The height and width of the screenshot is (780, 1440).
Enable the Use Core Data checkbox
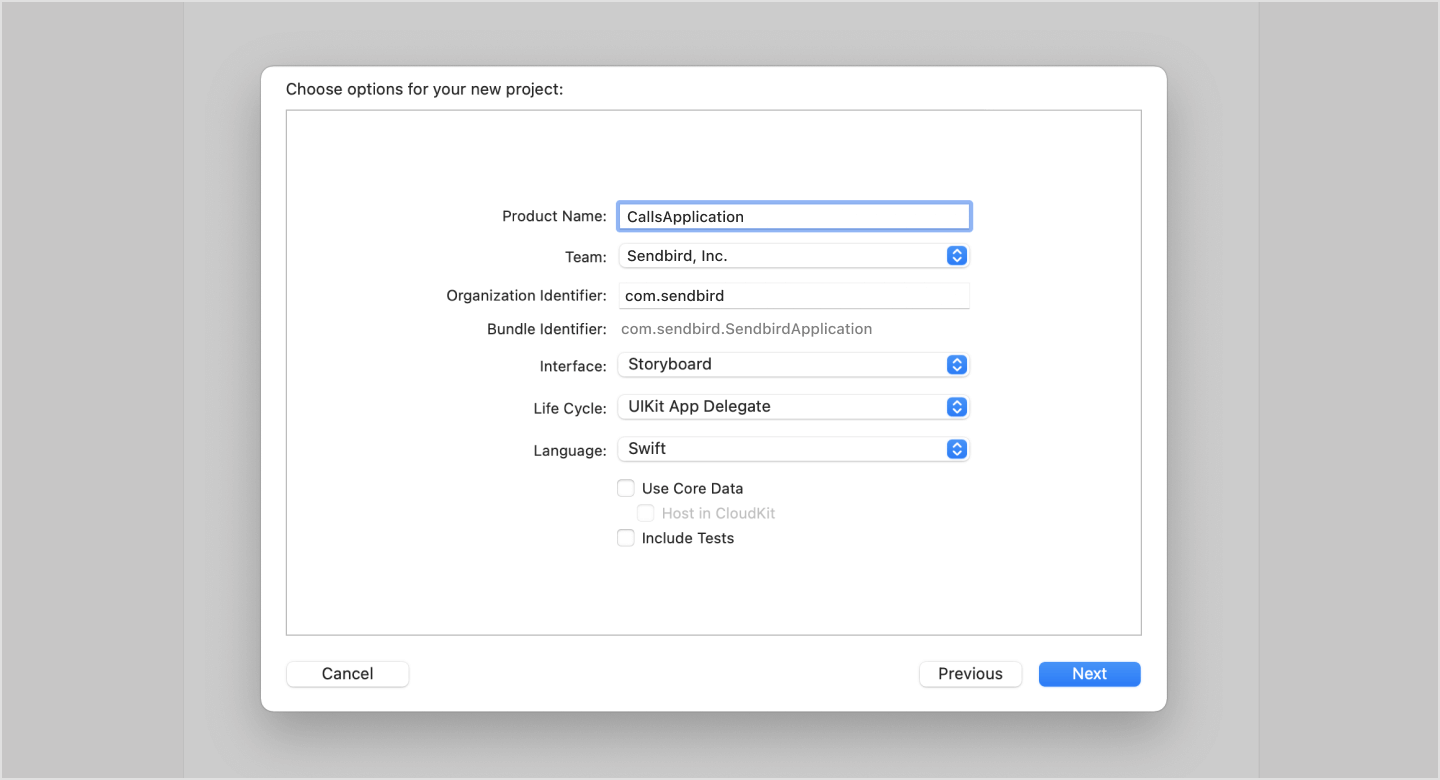[x=625, y=488]
